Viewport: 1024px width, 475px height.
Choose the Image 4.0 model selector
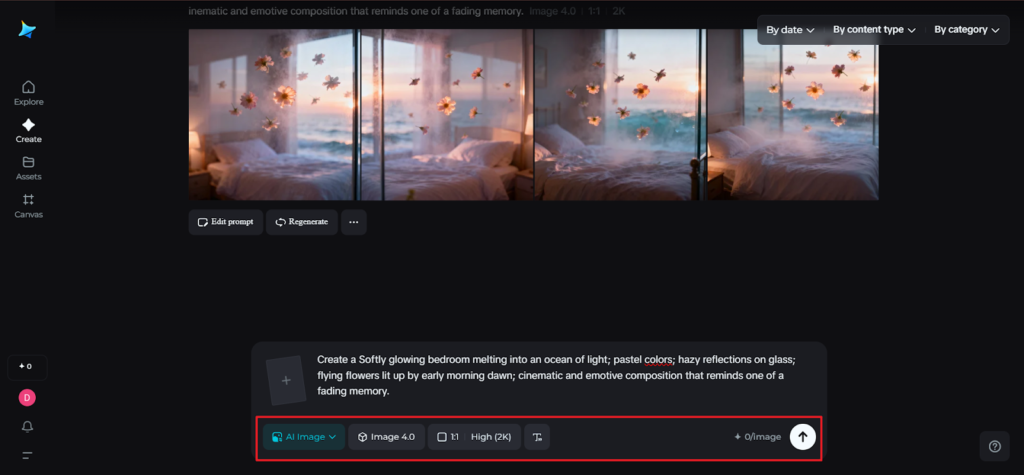click(x=386, y=437)
